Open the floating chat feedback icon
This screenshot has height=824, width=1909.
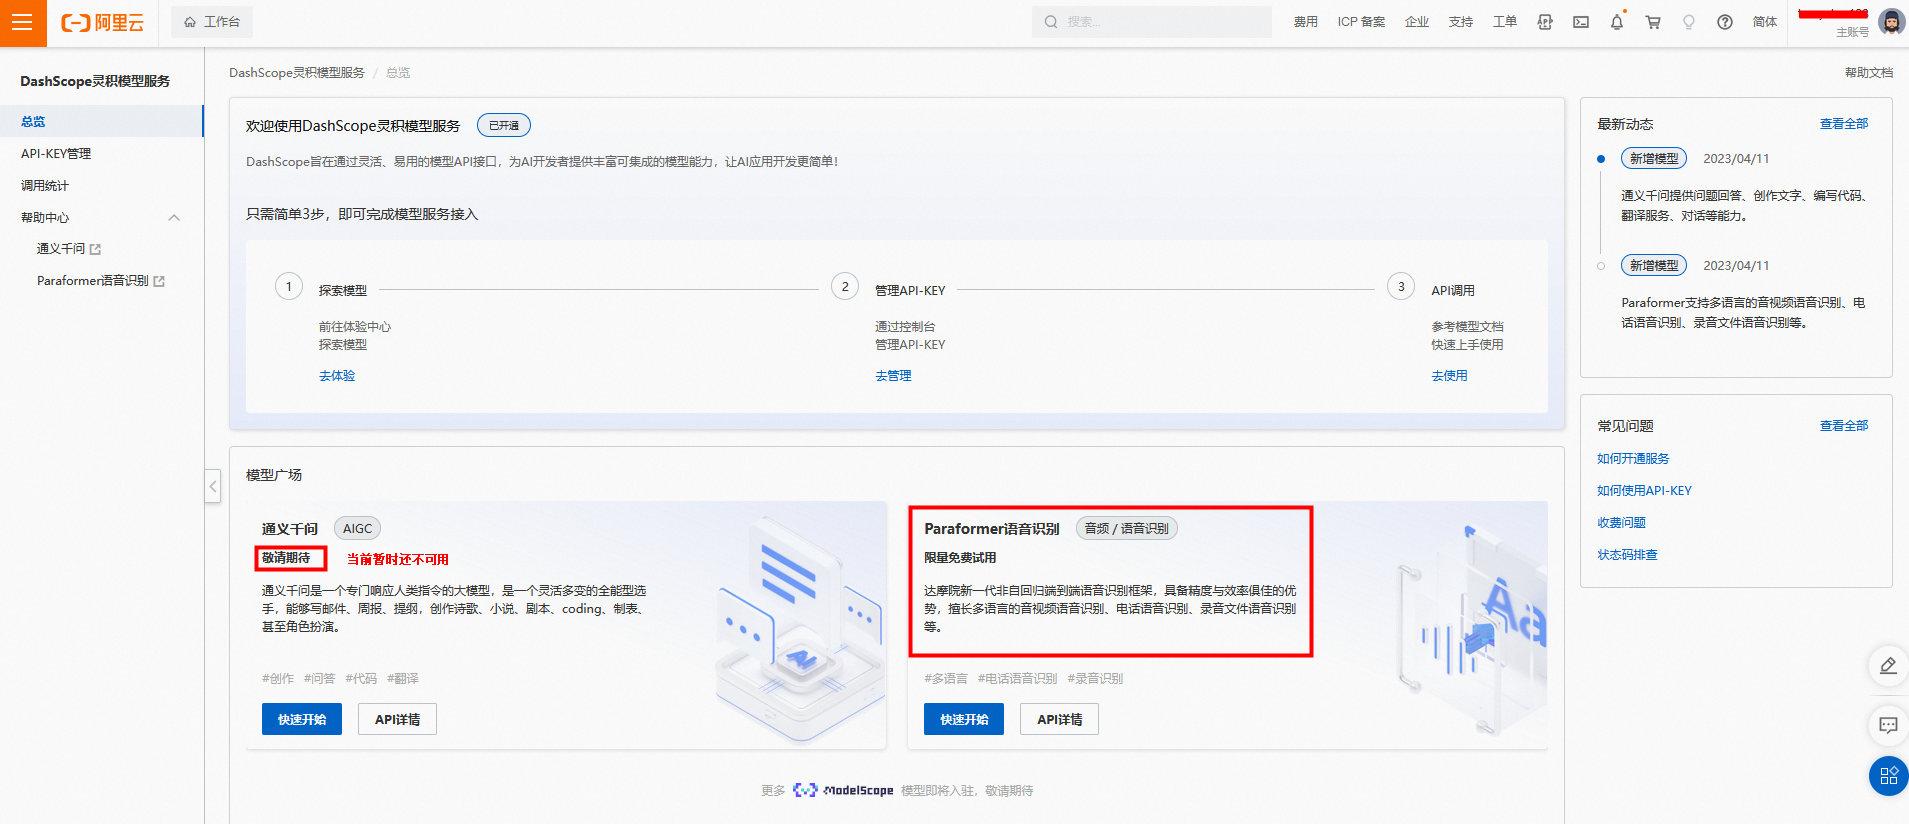pyautogui.click(x=1888, y=725)
